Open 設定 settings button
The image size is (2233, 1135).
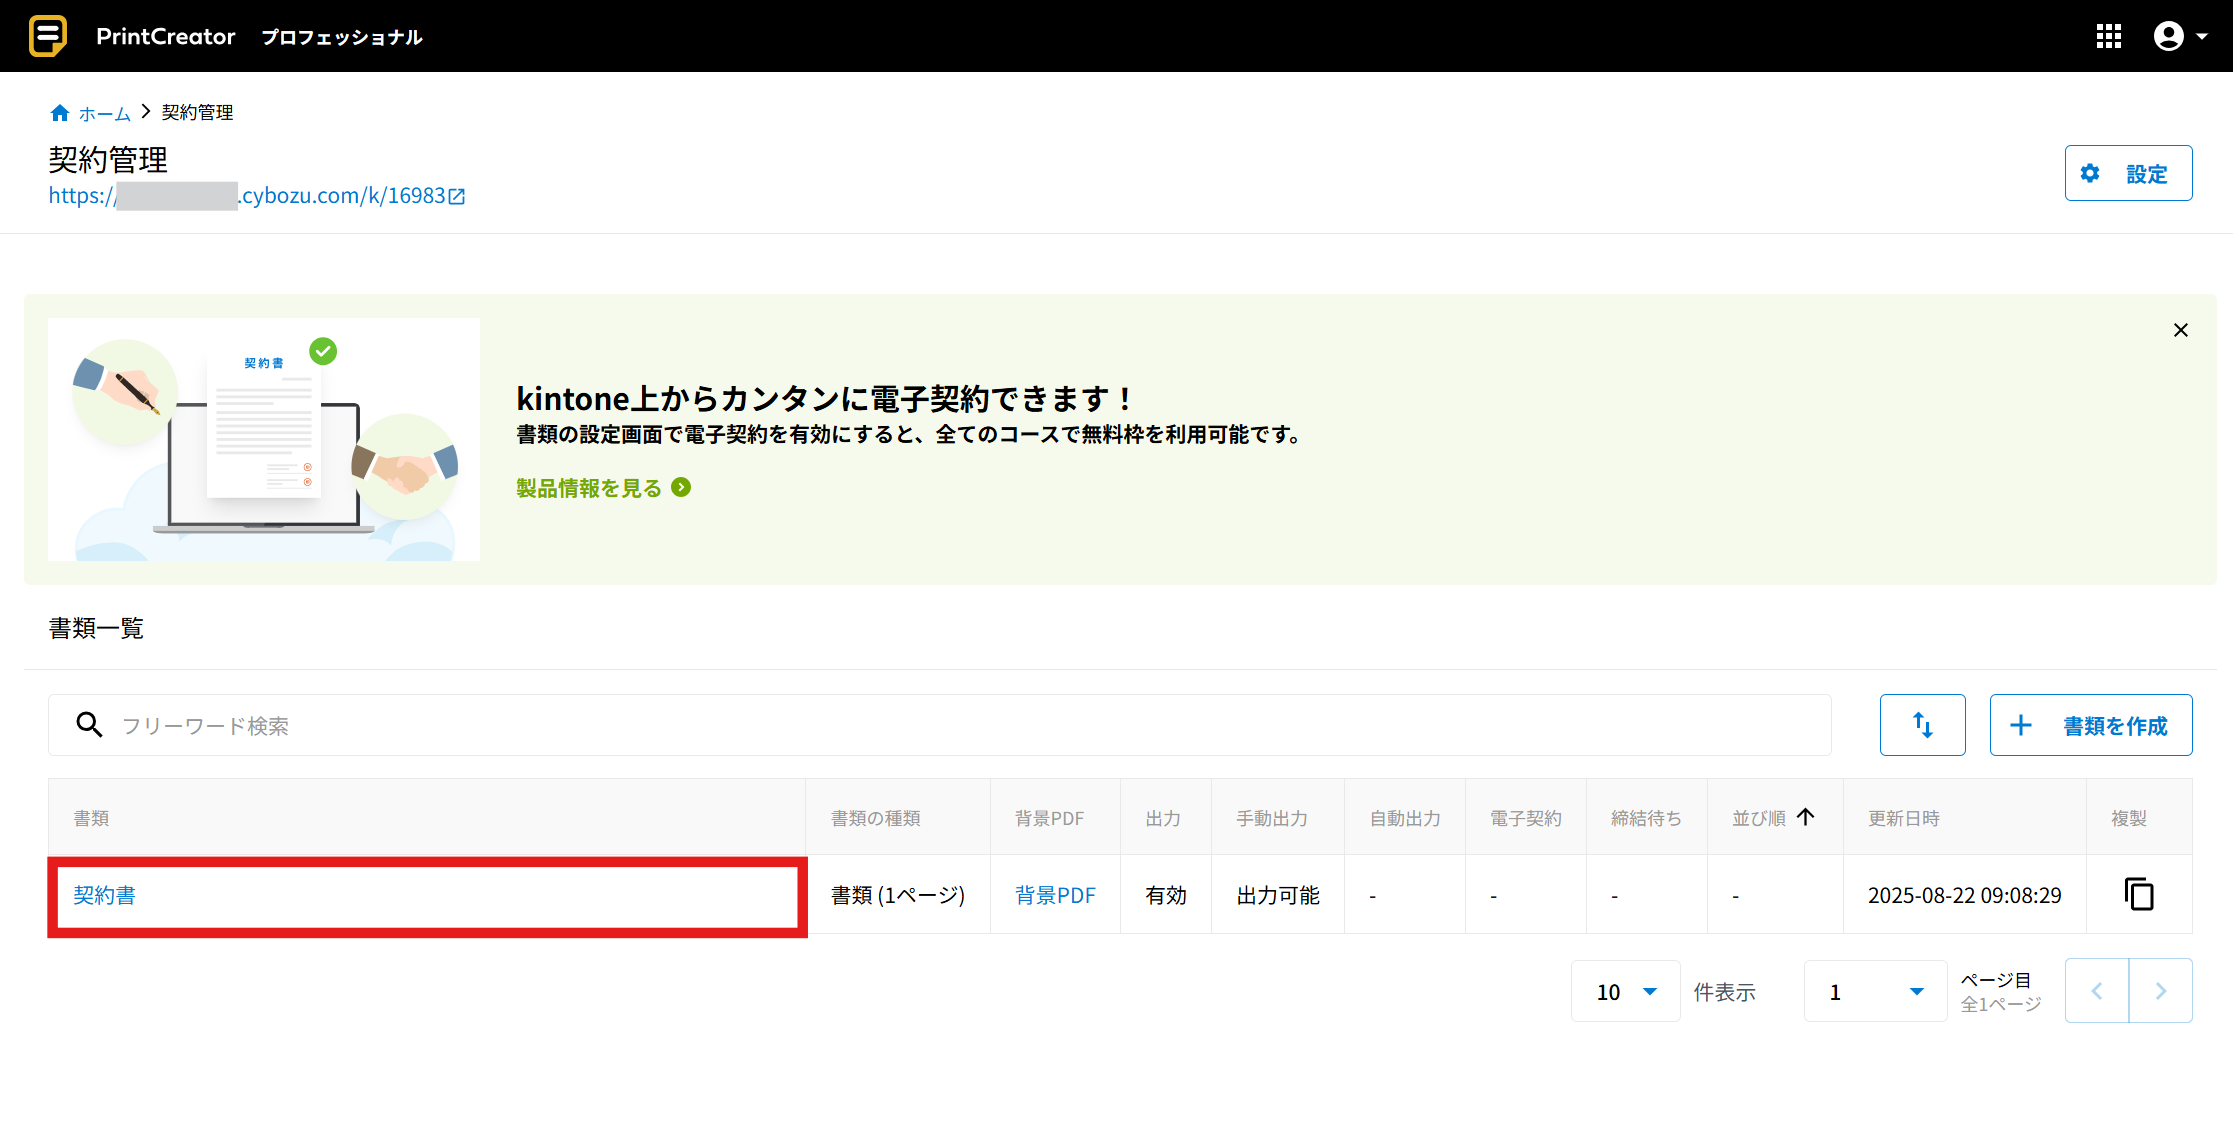2128,173
